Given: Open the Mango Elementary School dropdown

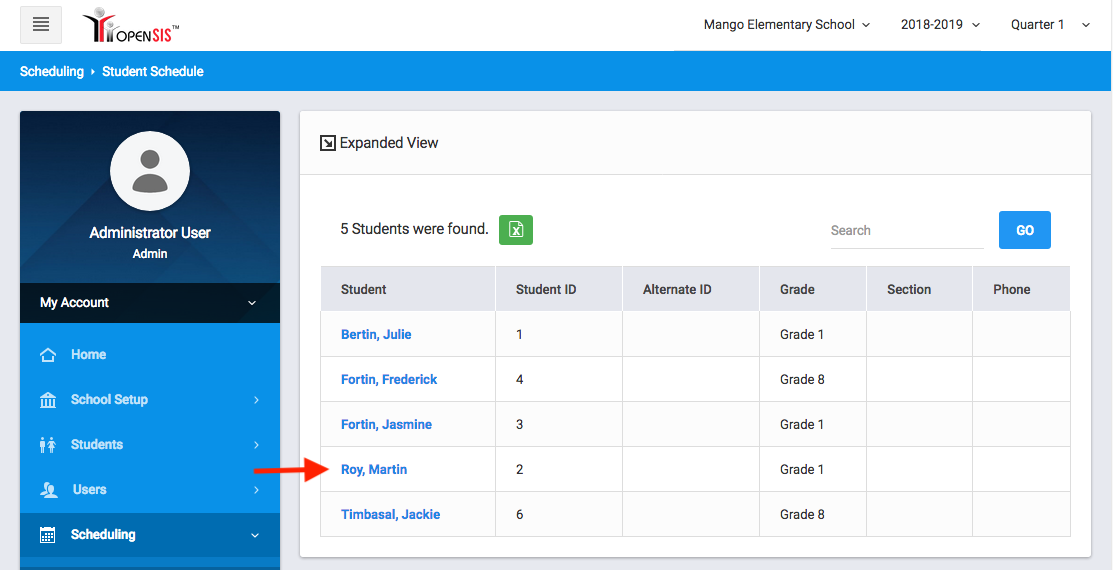Looking at the screenshot, I should [786, 25].
